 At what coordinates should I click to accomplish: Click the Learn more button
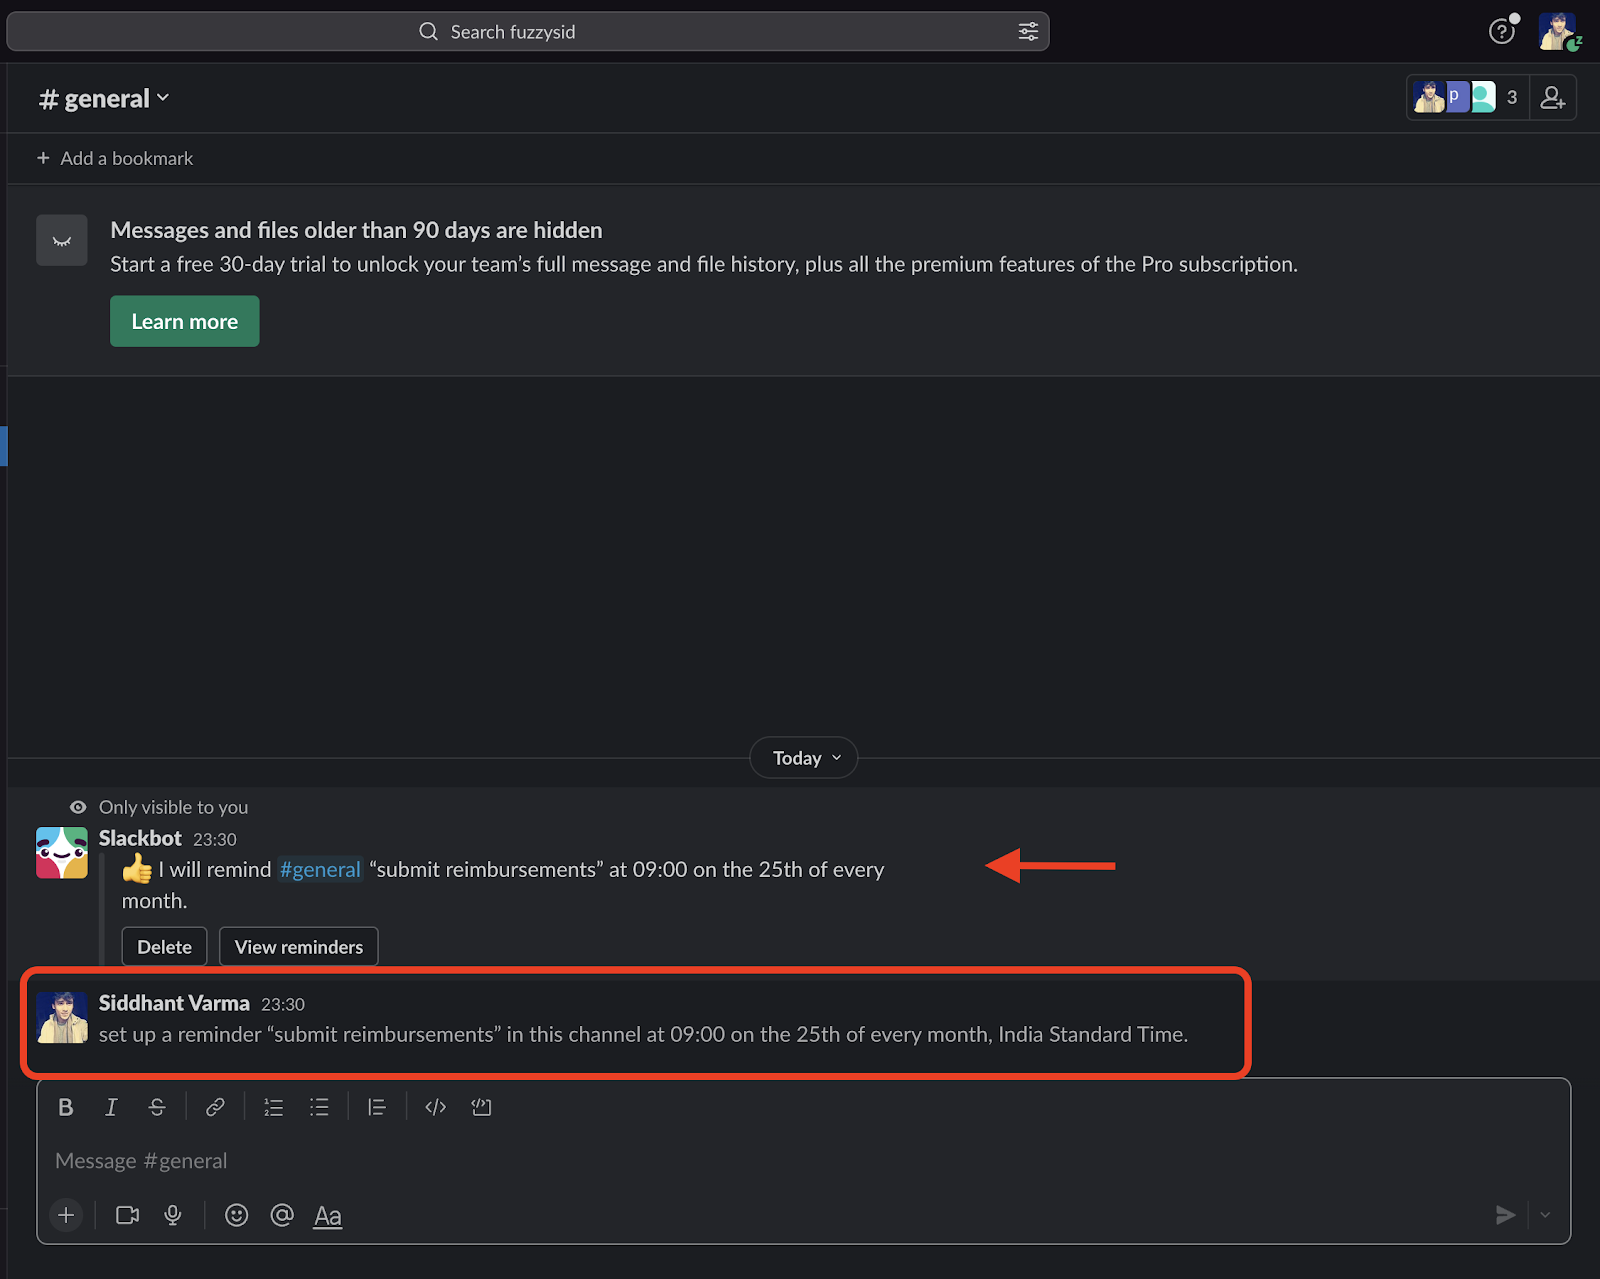185,321
